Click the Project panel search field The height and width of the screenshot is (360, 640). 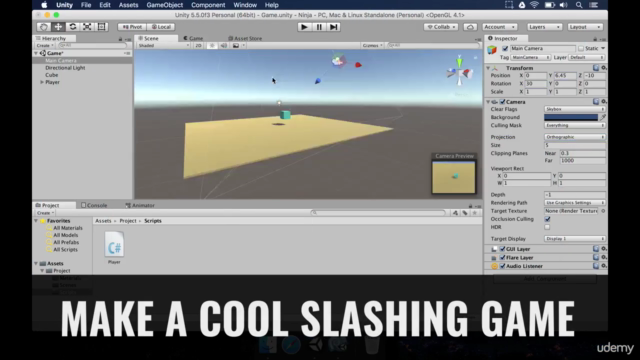pos(378,213)
